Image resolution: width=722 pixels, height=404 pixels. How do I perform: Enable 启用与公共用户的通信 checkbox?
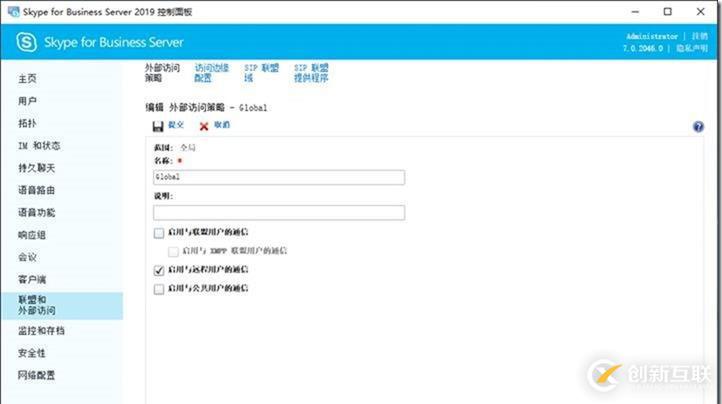tap(159, 289)
